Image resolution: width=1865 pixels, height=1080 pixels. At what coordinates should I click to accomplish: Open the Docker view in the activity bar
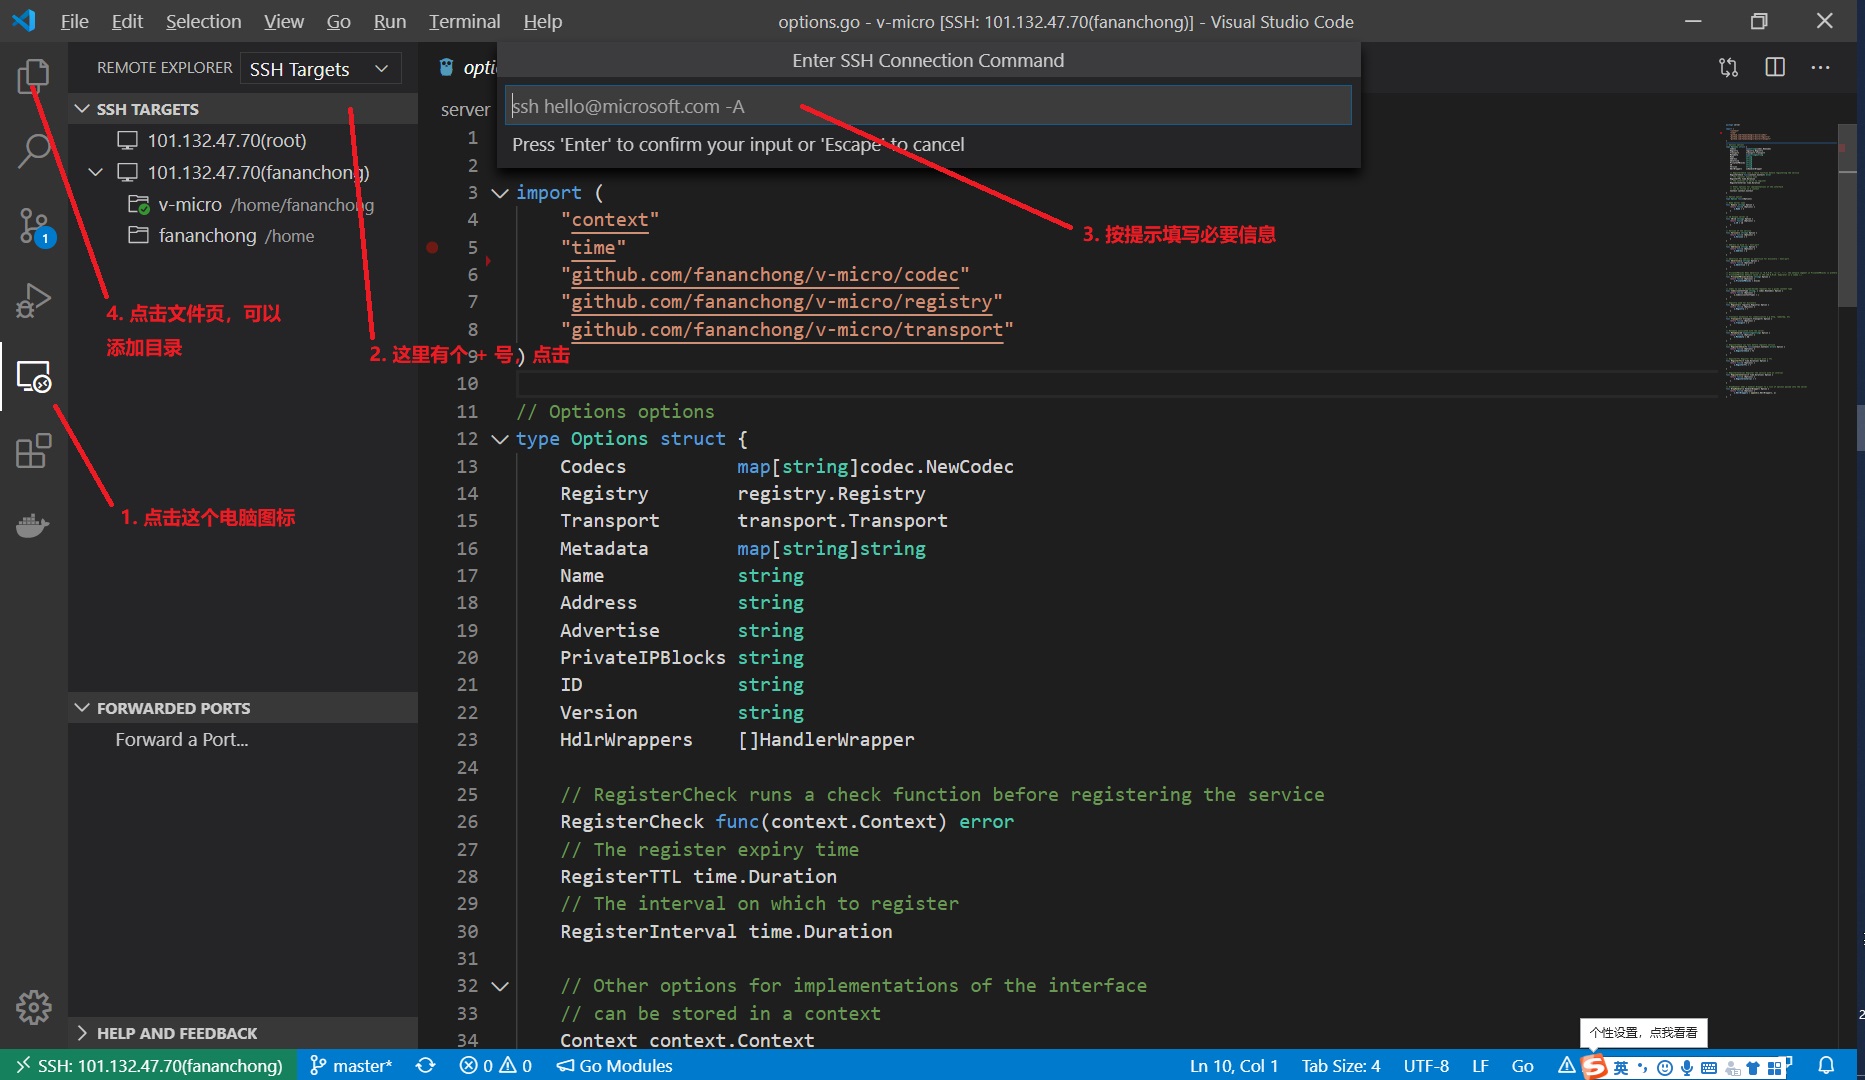[33, 525]
